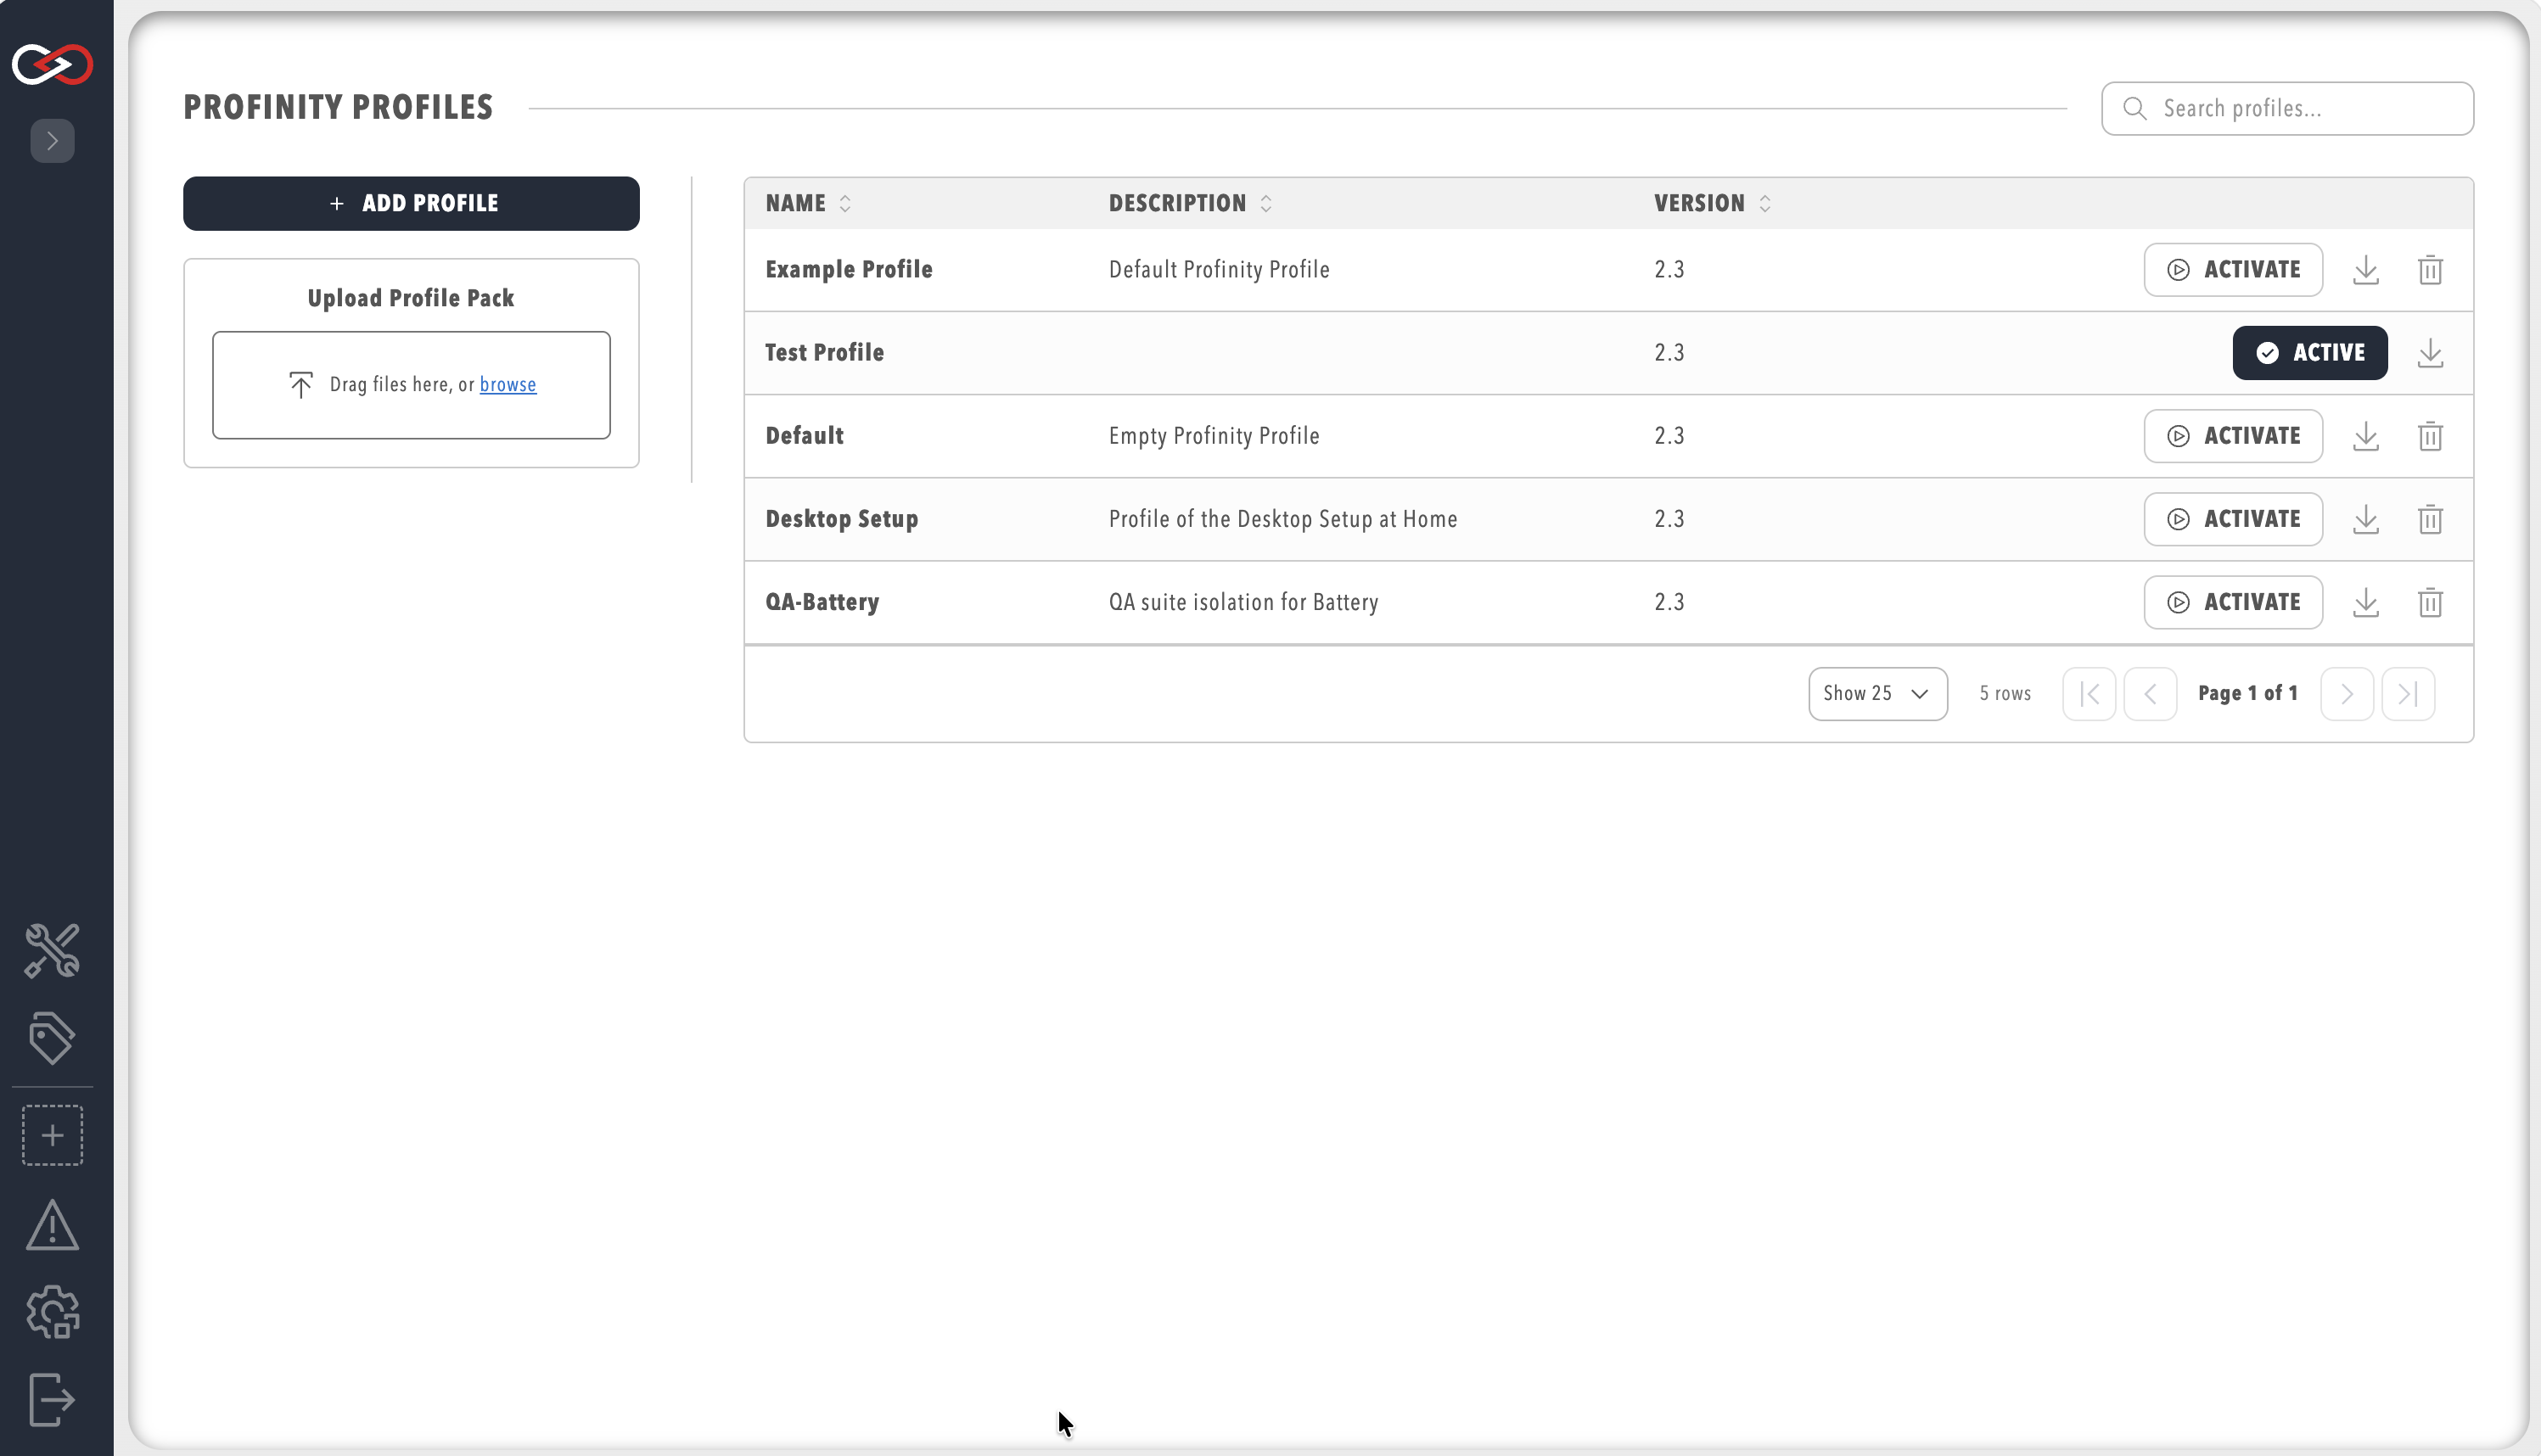This screenshot has width=2541, height=1456.
Task: Click the QA-Battery profile name
Action: 822,602
